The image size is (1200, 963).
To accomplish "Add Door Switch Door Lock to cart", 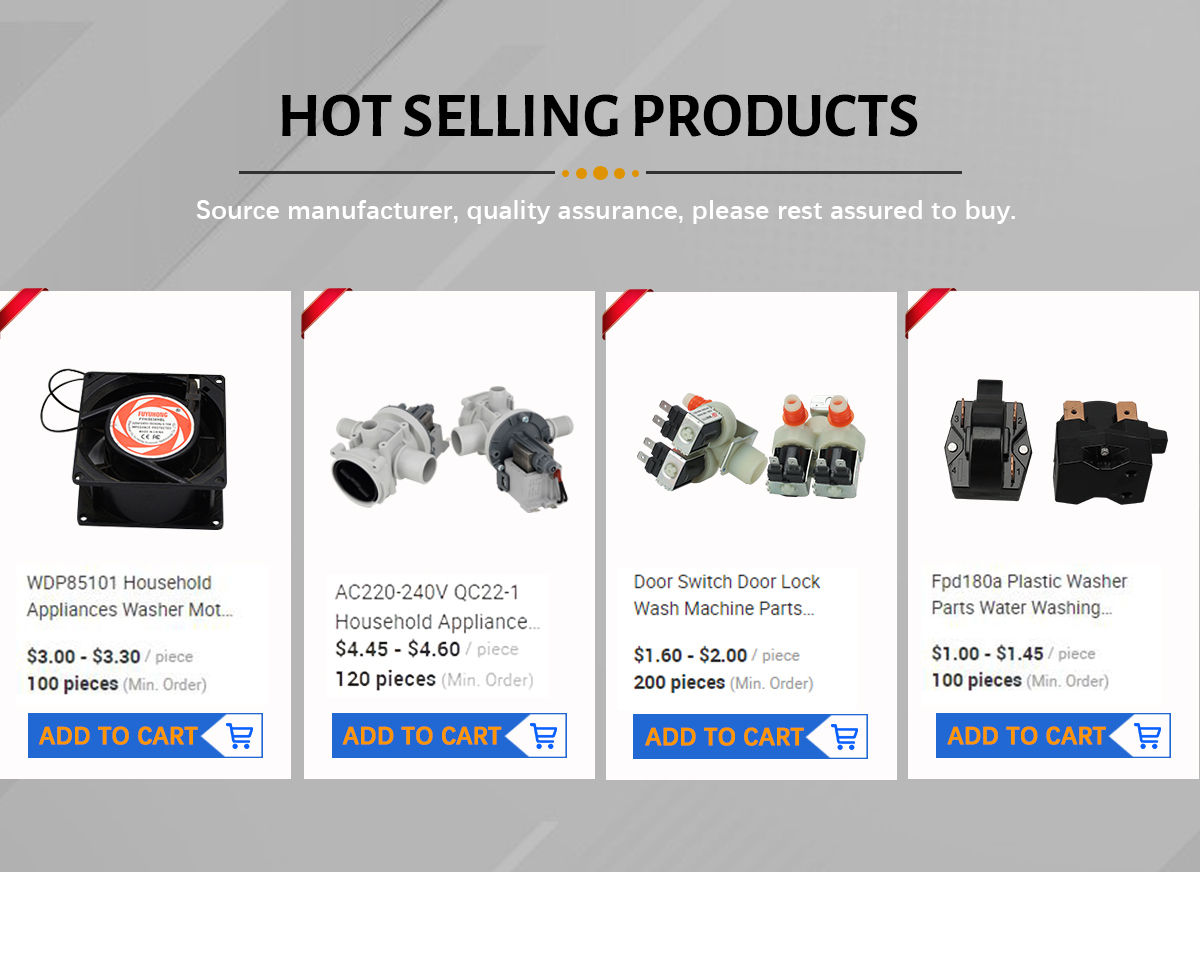I will (x=750, y=737).
